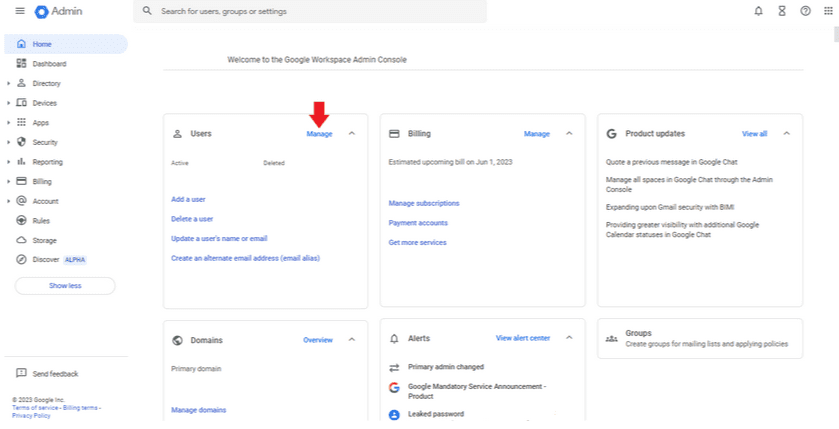This screenshot has width=839, height=429.
Task: Open the help question mark icon
Action: coord(805,11)
